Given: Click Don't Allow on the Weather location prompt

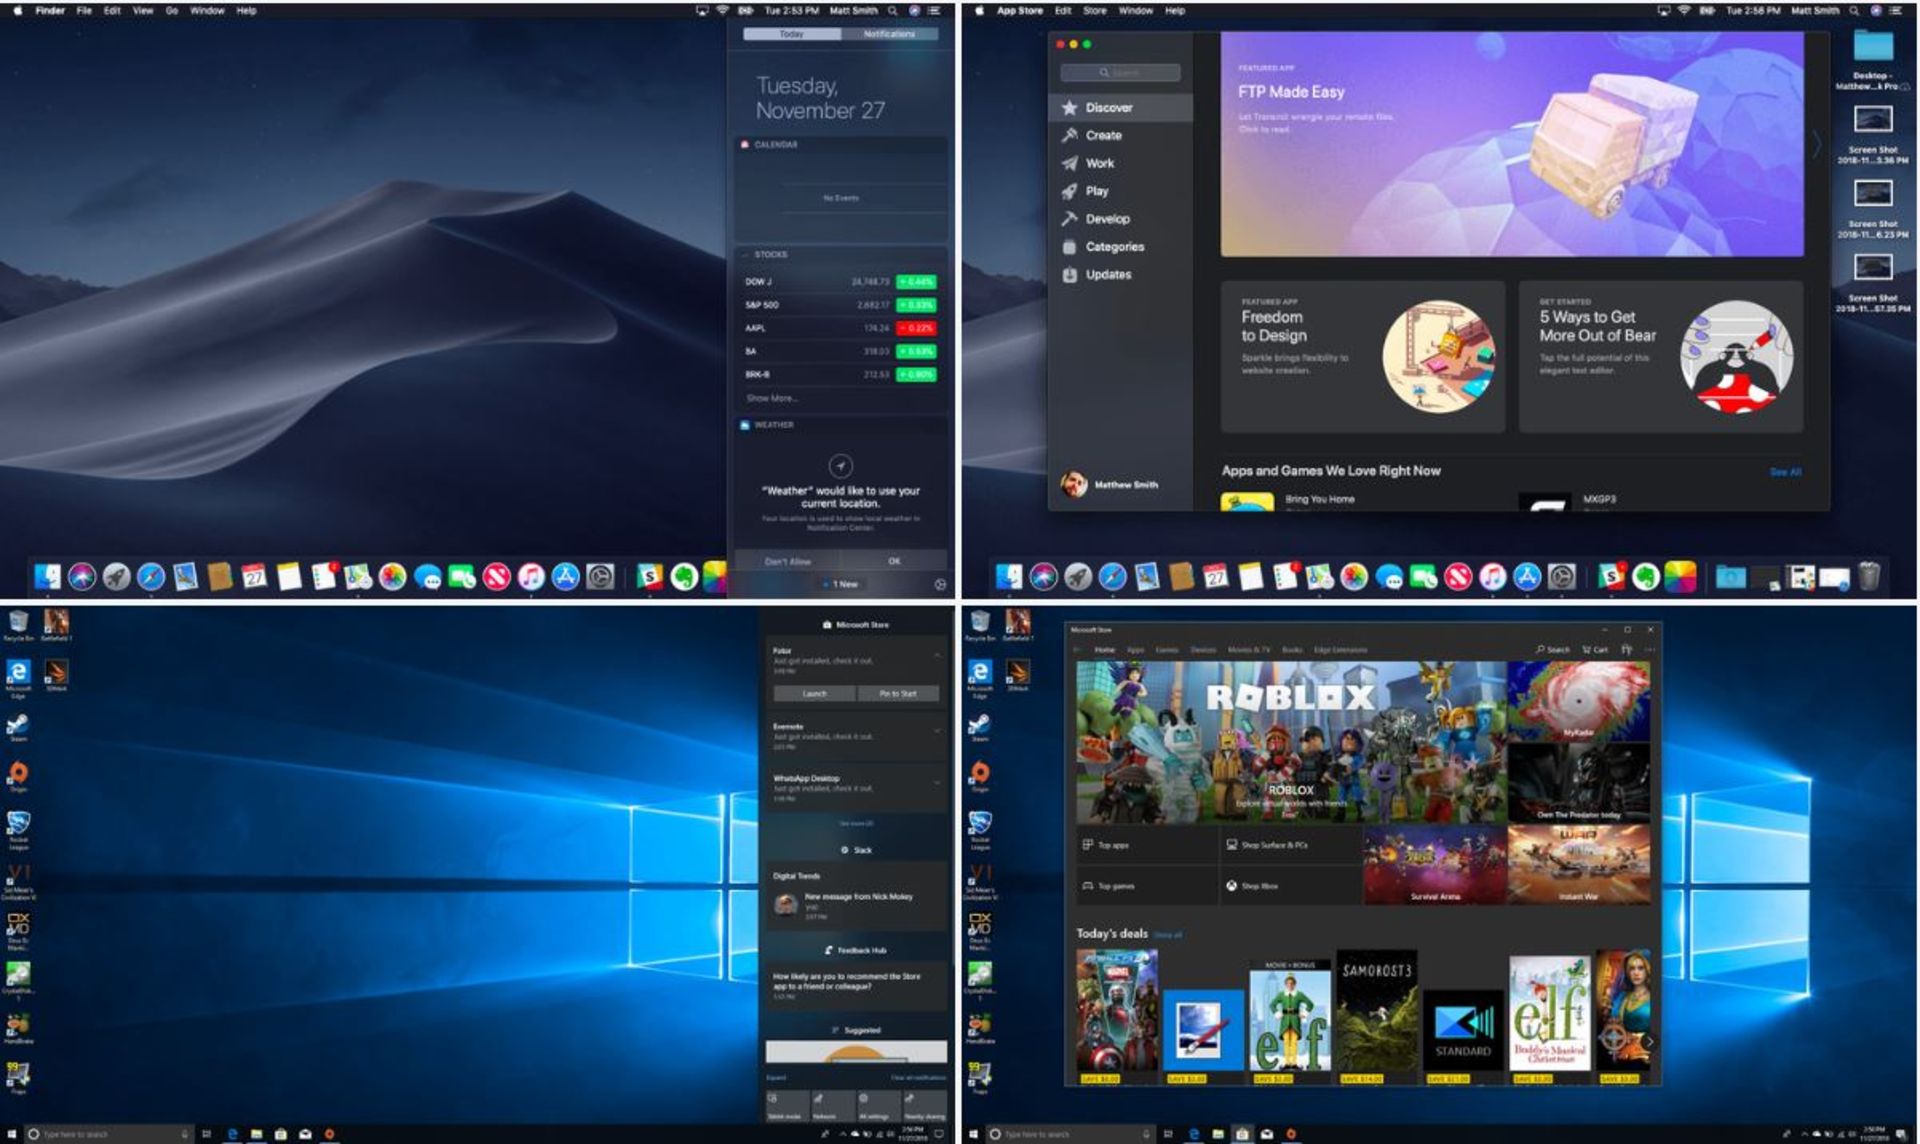Looking at the screenshot, I should coord(788,561).
